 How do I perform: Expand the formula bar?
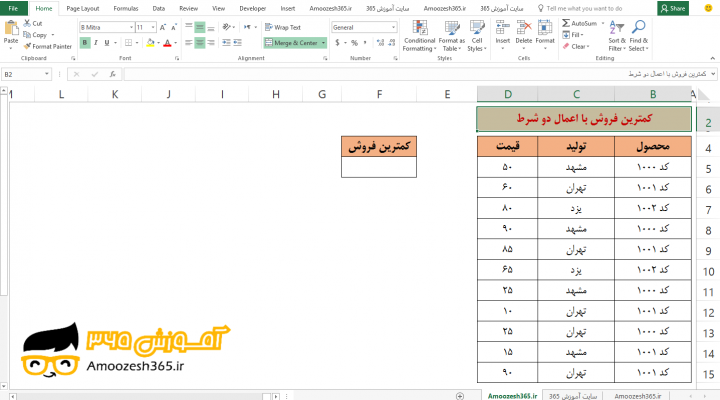point(713,74)
